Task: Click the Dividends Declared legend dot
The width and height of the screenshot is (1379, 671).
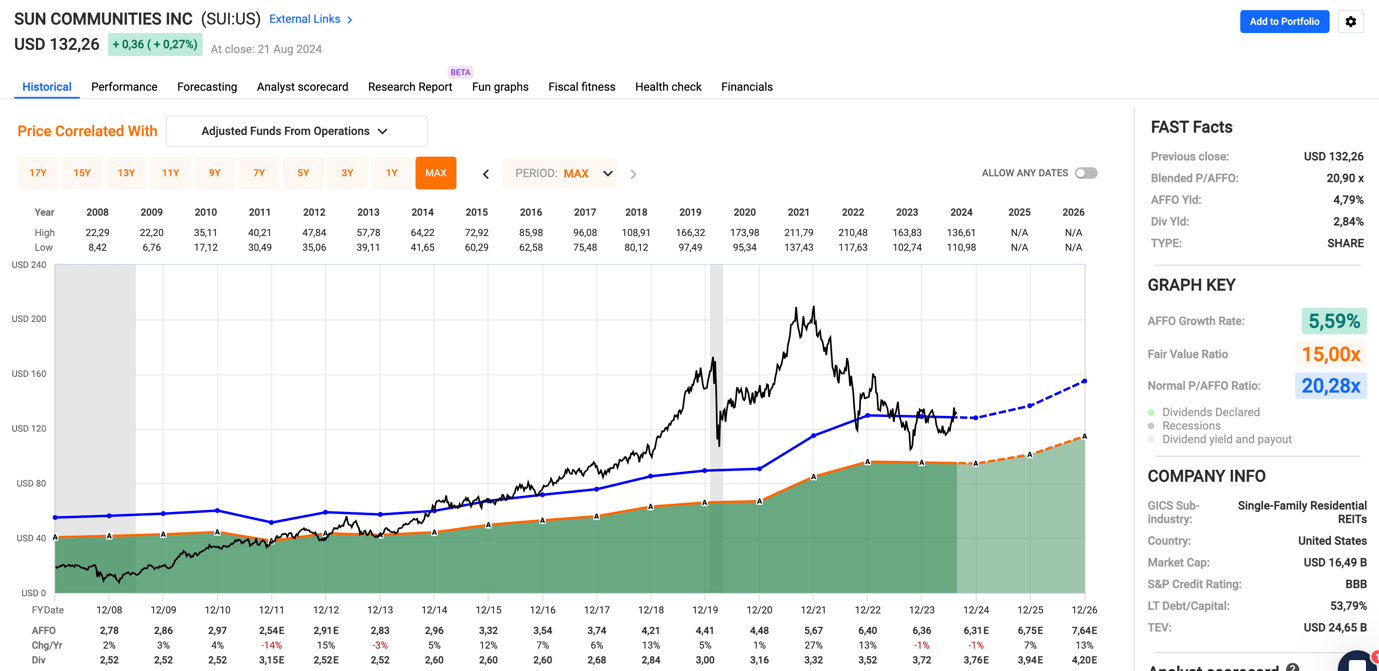Action: [1151, 412]
